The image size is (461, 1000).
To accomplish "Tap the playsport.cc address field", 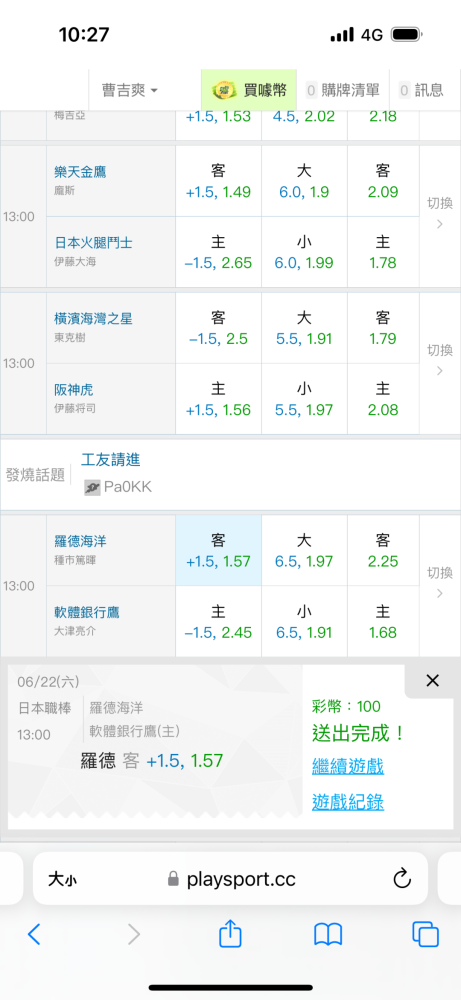I will click(x=230, y=879).
